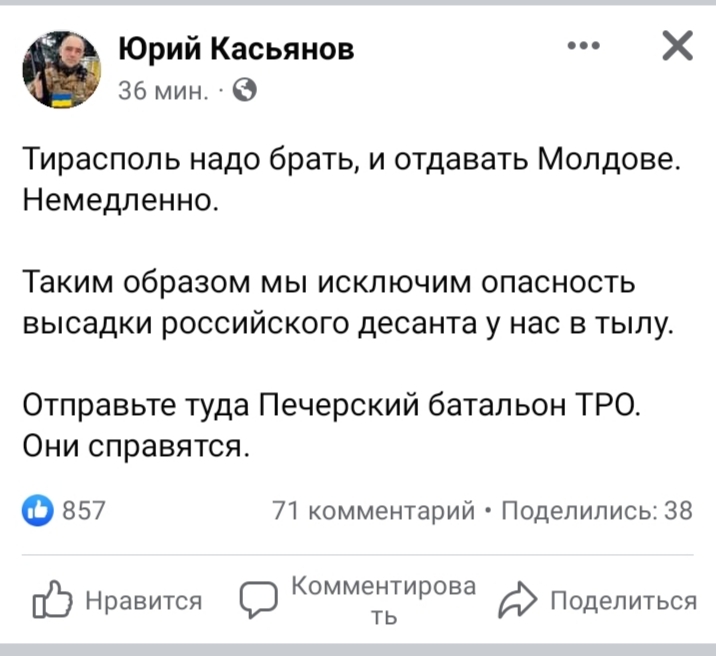View the 857 reactions count
Screen dimensions: 716x656
85,511
